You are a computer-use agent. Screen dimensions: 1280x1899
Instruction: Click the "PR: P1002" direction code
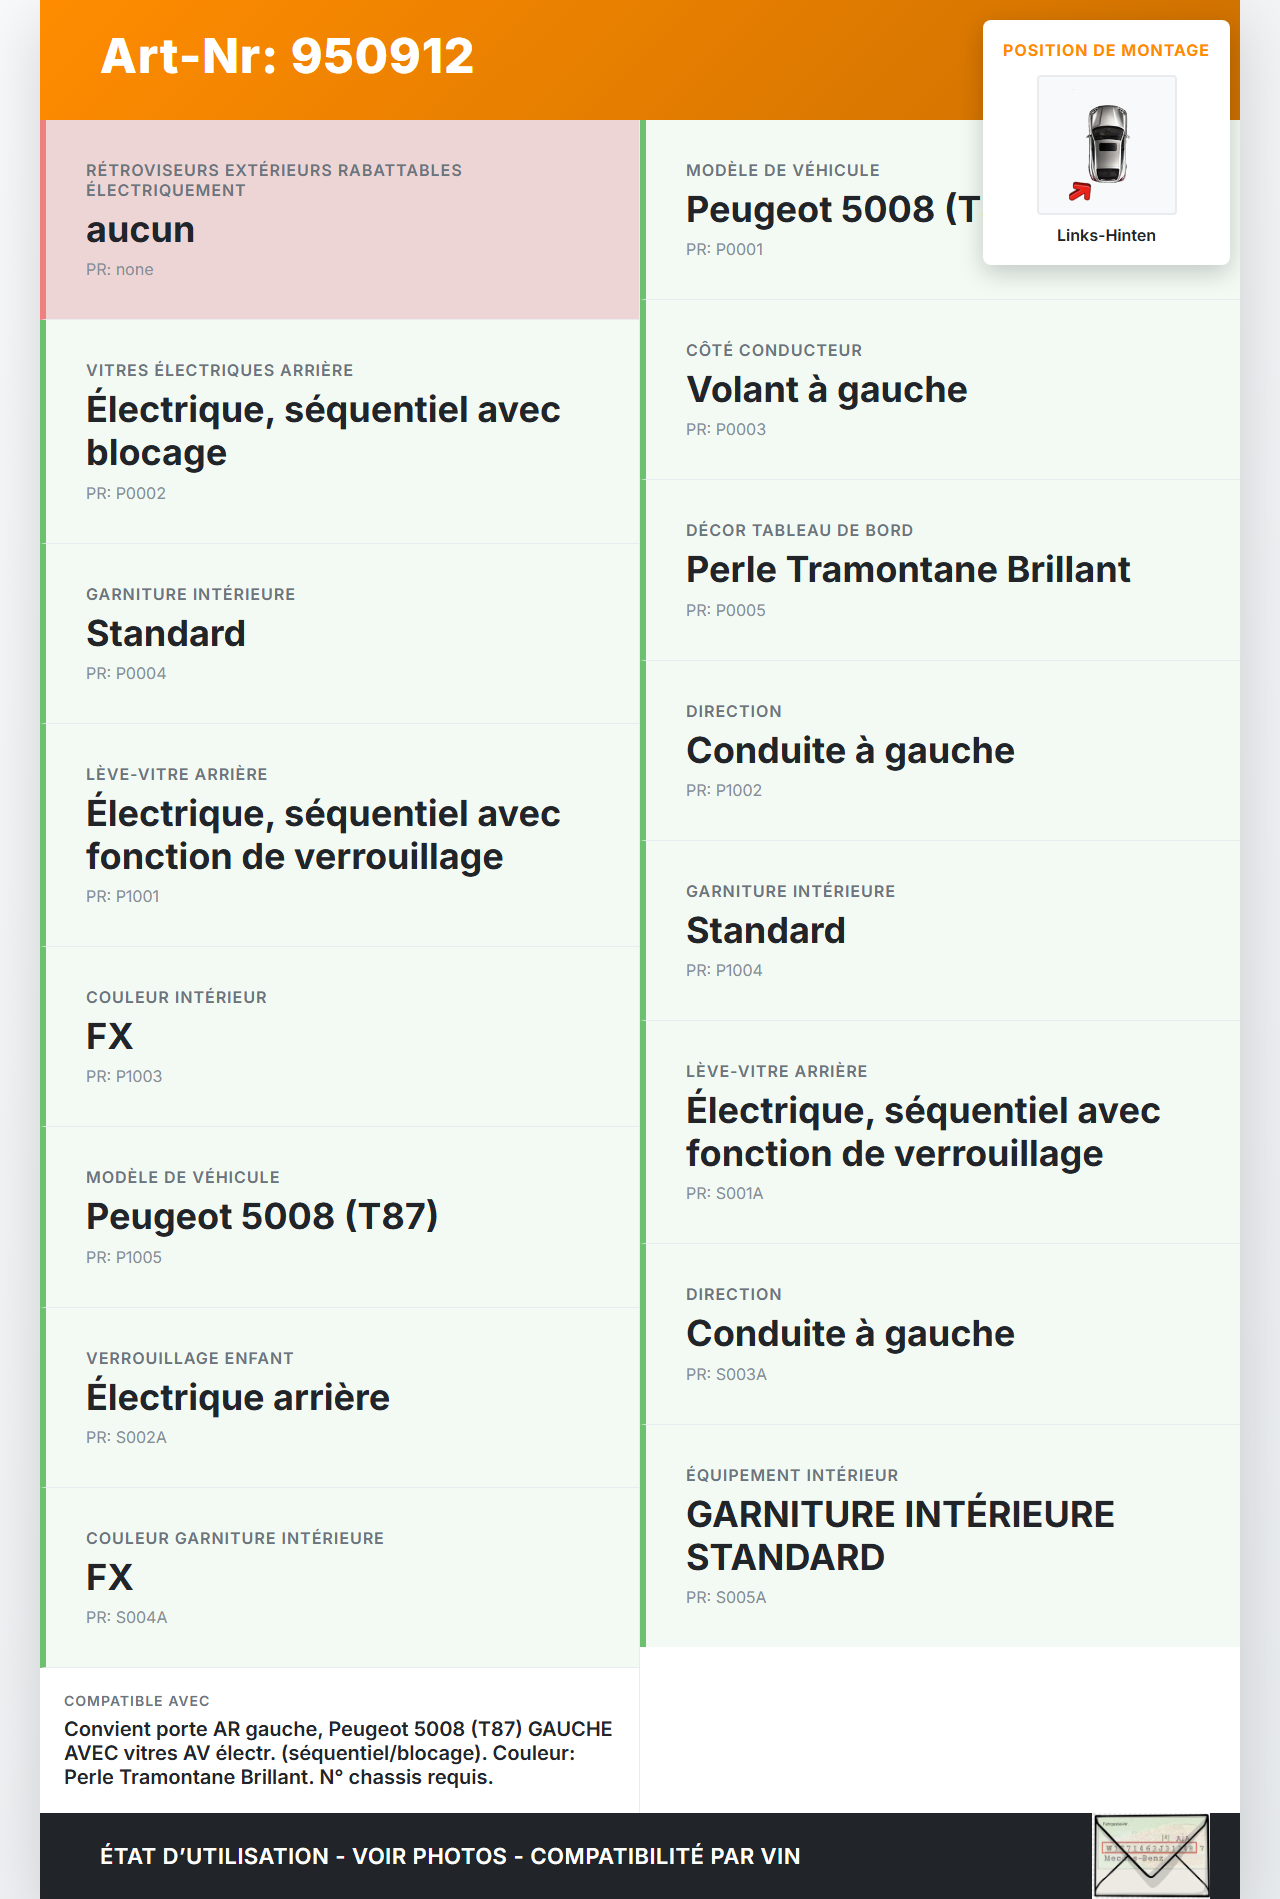[x=724, y=790]
